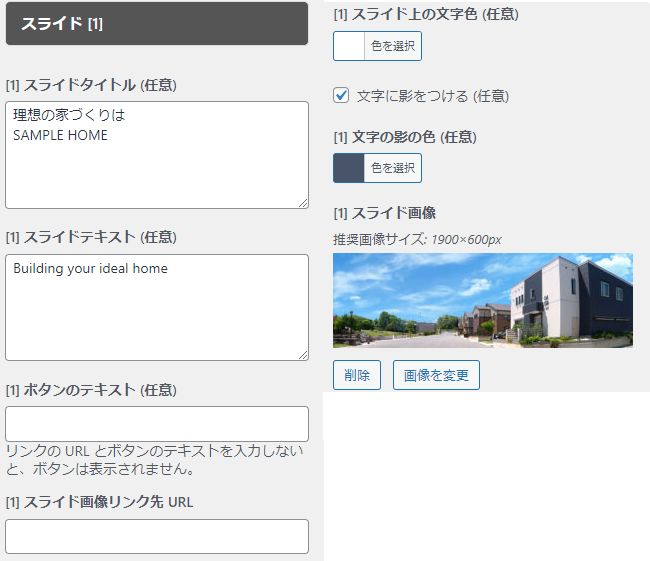Focus the スライド画像リンク先 URL field
The height and width of the screenshot is (561, 650).
[x=157, y=536]
